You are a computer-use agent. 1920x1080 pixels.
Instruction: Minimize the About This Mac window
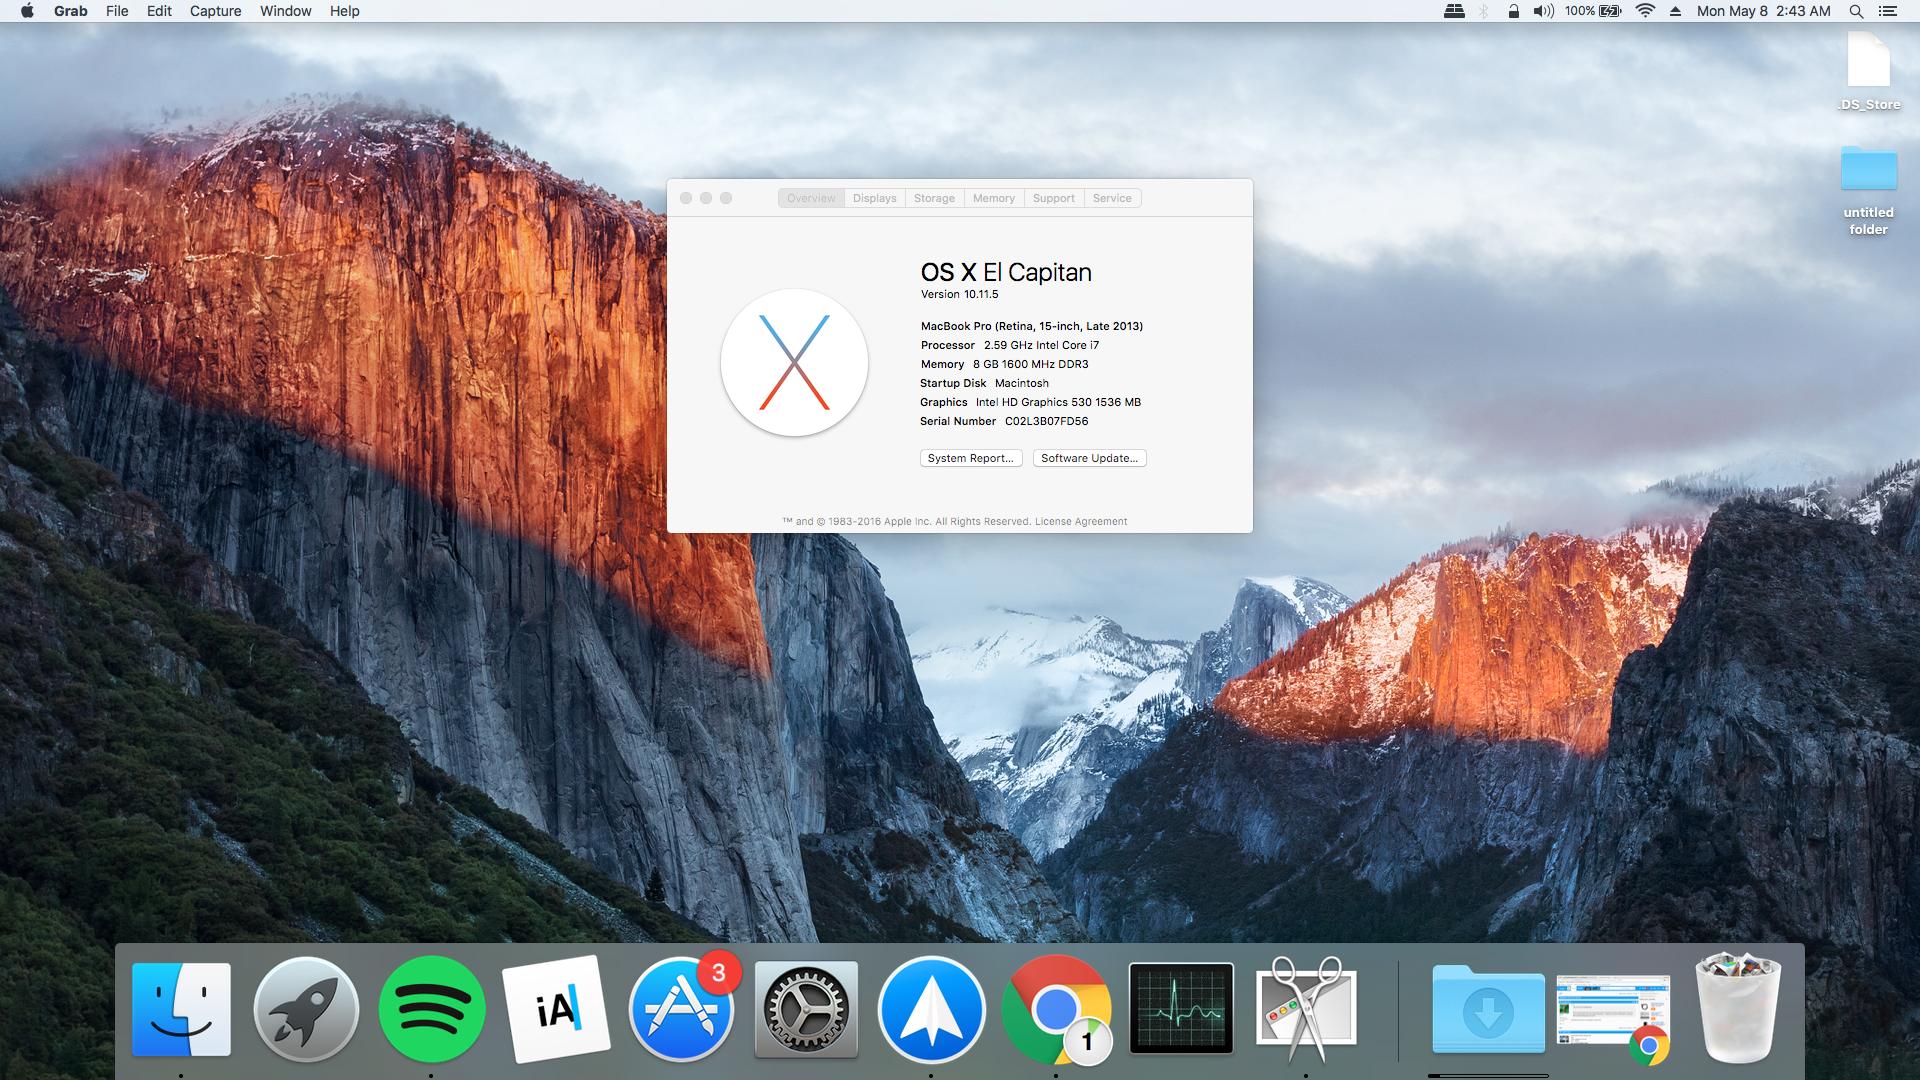click(x=706, y=198)
